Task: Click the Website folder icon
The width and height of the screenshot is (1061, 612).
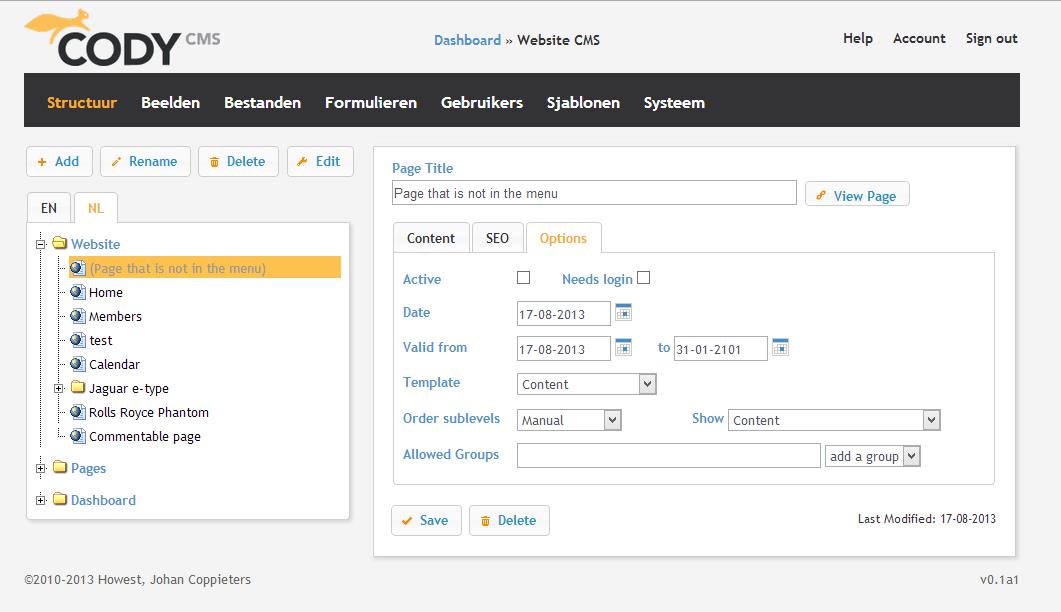Action: coord(60,243)
